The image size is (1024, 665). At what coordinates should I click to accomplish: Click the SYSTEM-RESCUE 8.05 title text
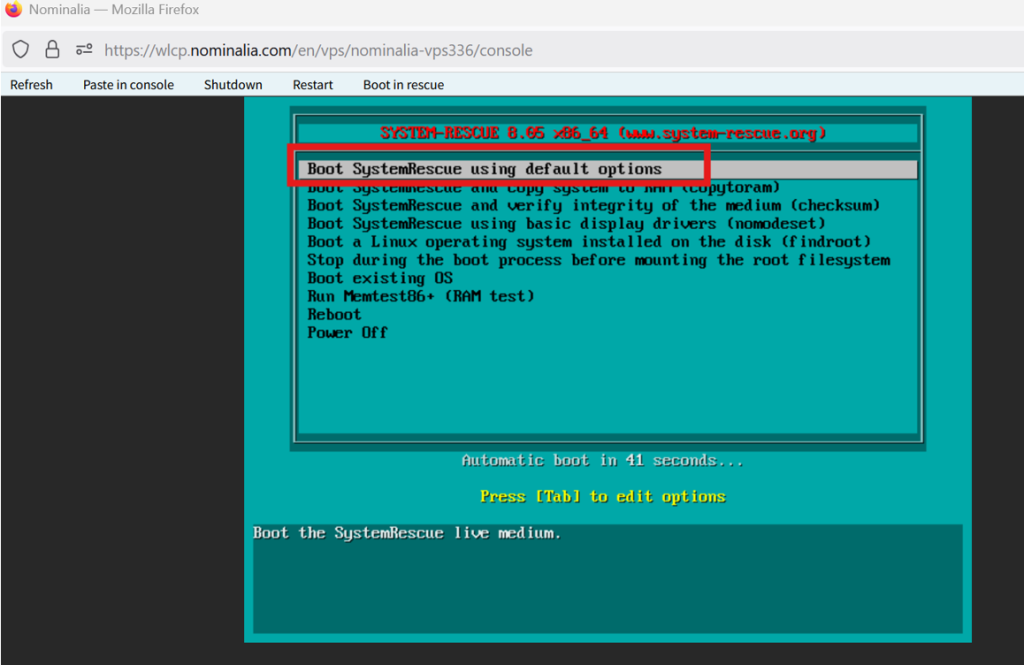point(603,133)
